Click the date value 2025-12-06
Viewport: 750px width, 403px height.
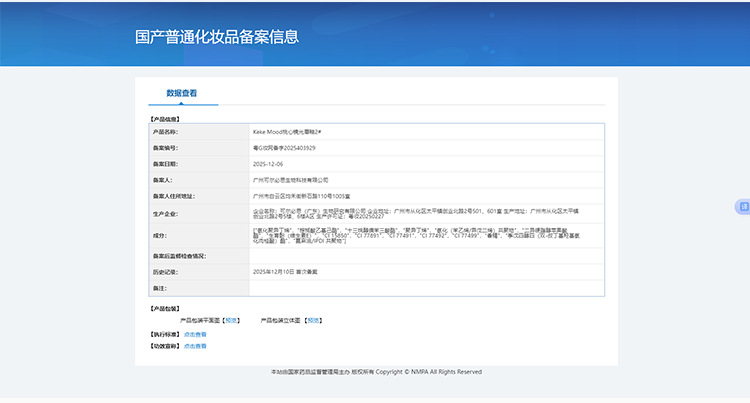pyautogui.click(x=268, y=164)
